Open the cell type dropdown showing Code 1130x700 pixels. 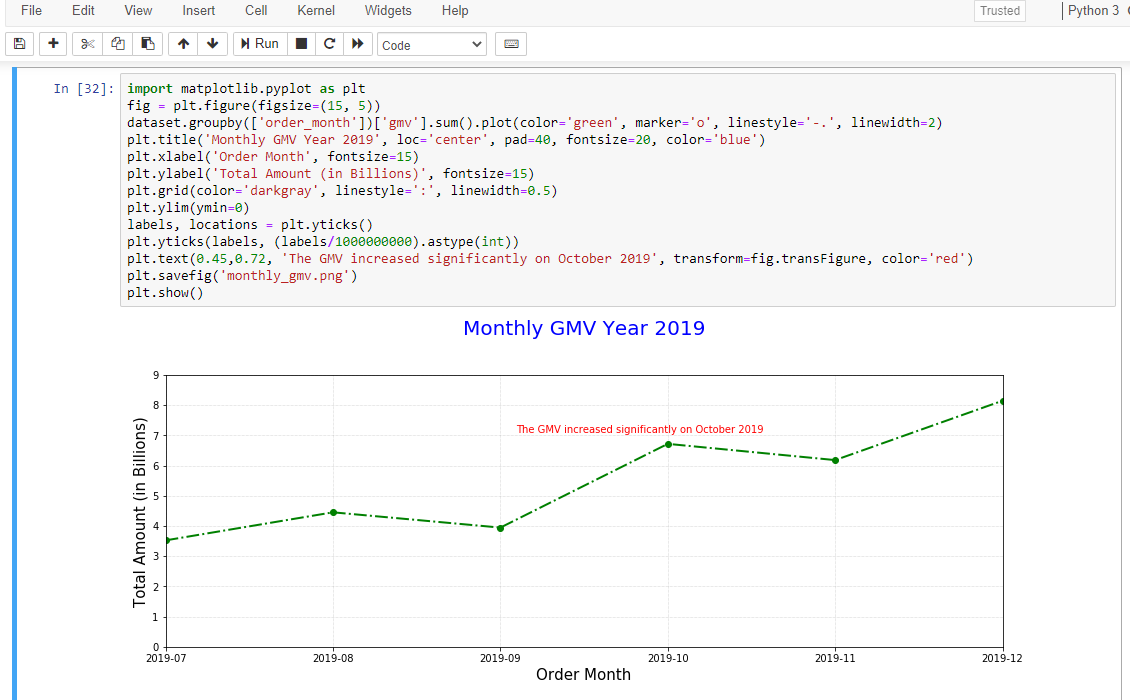pyautogui.click(x=431, y=43)
